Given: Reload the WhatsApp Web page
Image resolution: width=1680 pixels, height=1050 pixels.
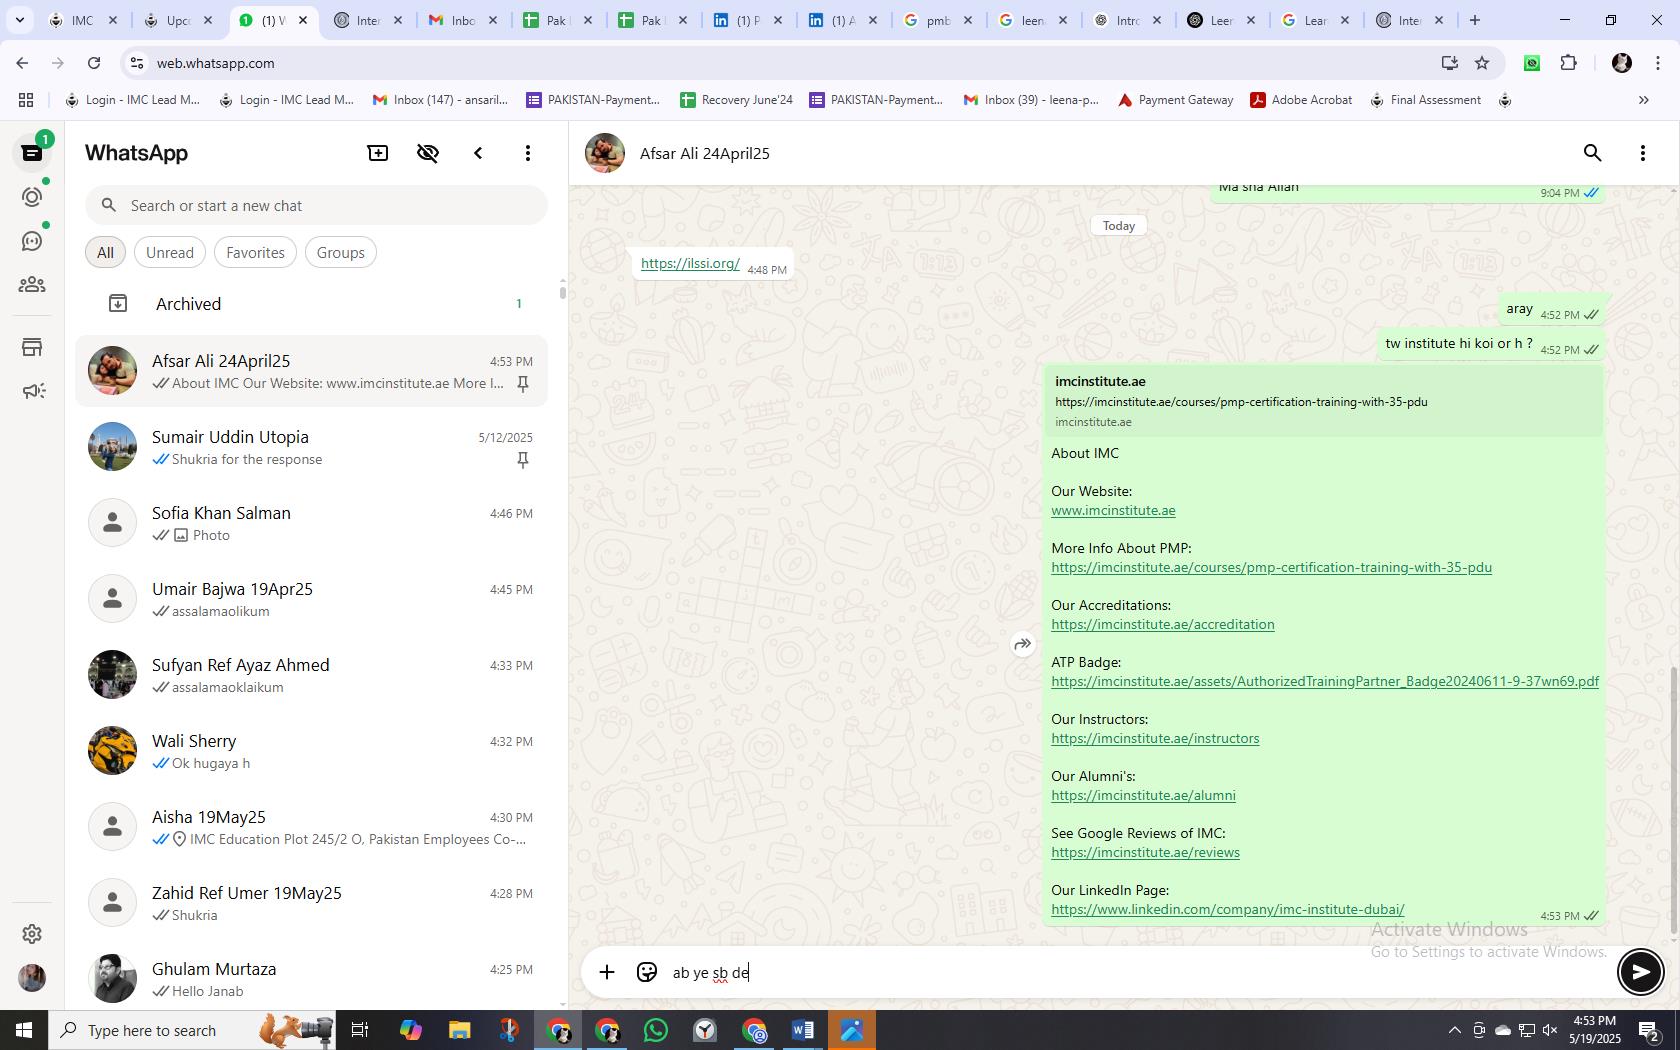Looking at the screenshot, I should coord(94,63).
